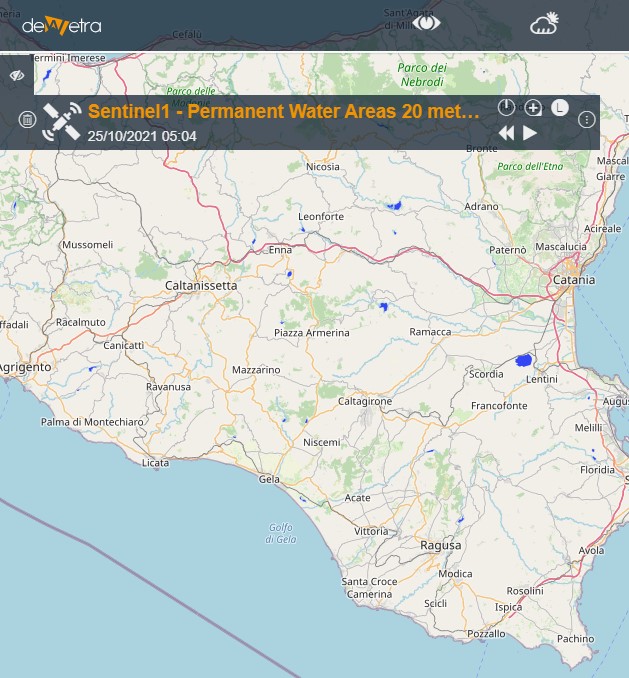Delete the Sentinel1 layer with the trash icon

click(27, 119)
